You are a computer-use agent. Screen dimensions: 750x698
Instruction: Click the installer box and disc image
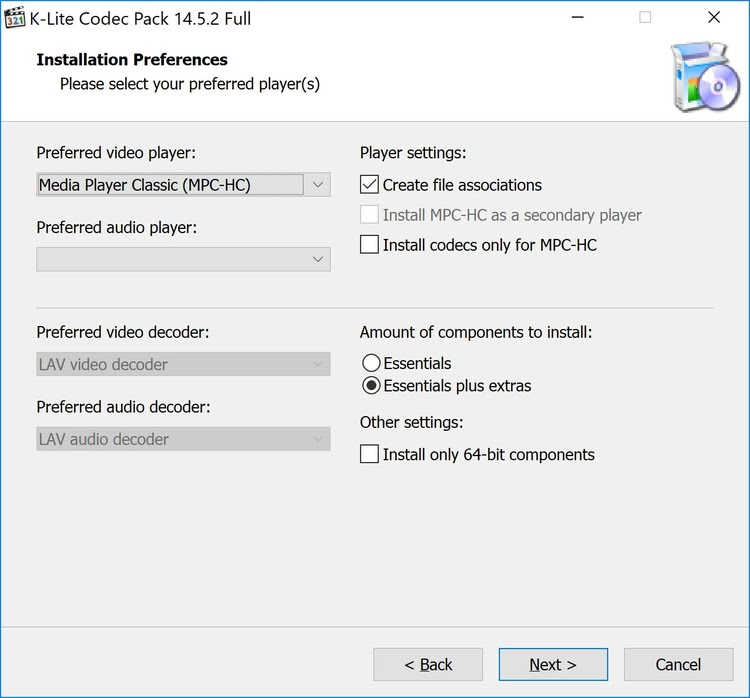(x=705, y=77)
